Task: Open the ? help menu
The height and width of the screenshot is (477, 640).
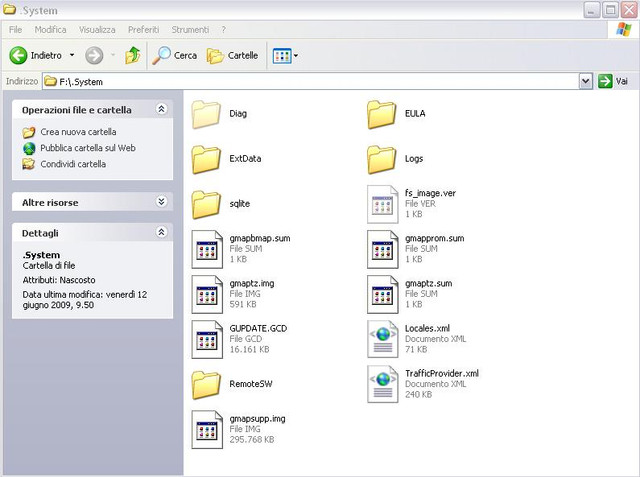Action: click(223, 29)
